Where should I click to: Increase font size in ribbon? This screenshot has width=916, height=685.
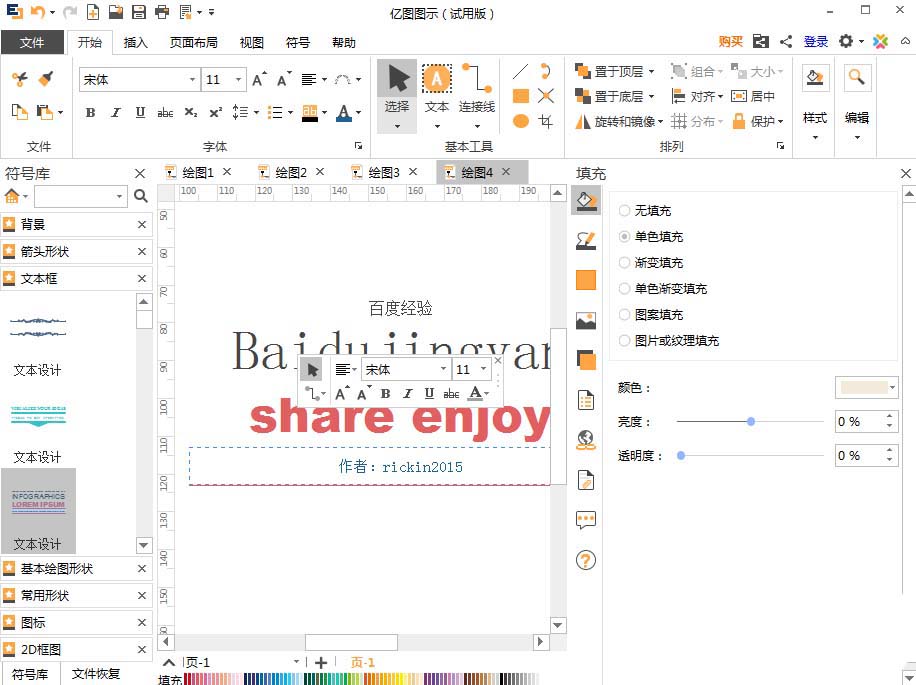pyautogui.click(x=259, y=79)
